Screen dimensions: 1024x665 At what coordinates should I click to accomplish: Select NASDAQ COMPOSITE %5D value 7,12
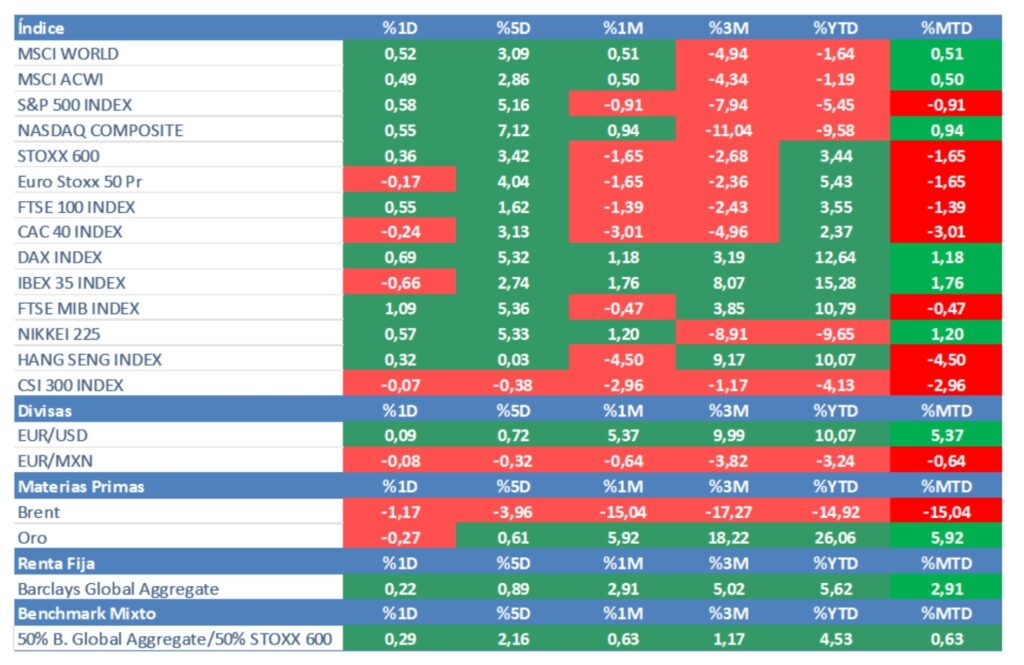click(x=511, y=130)
